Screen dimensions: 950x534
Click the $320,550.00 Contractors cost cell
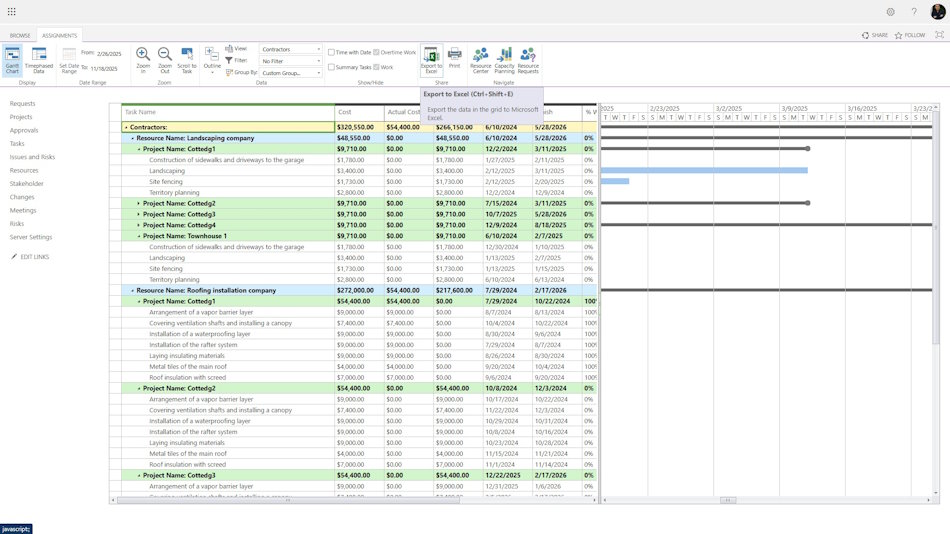(359, 127)
